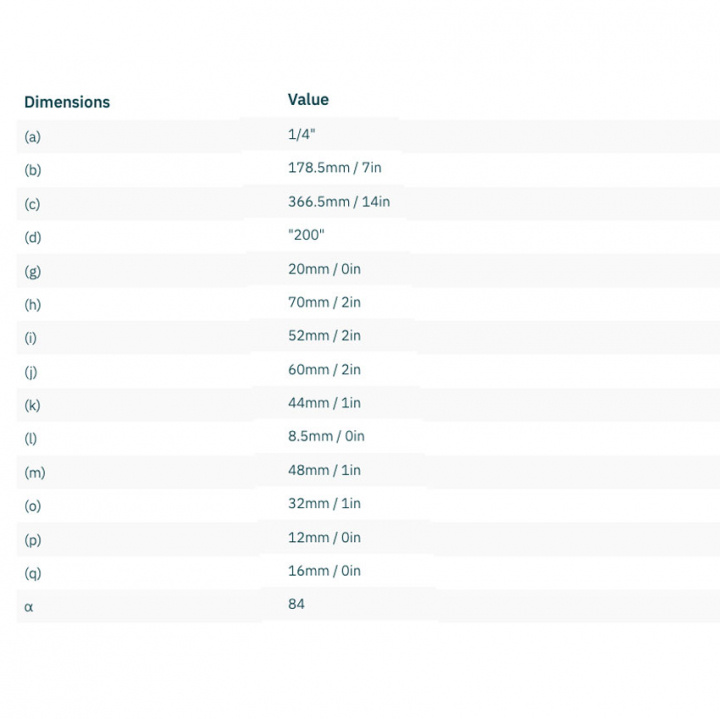
Task: Click the 16mm / 0in value
Action: pos(324,571)
